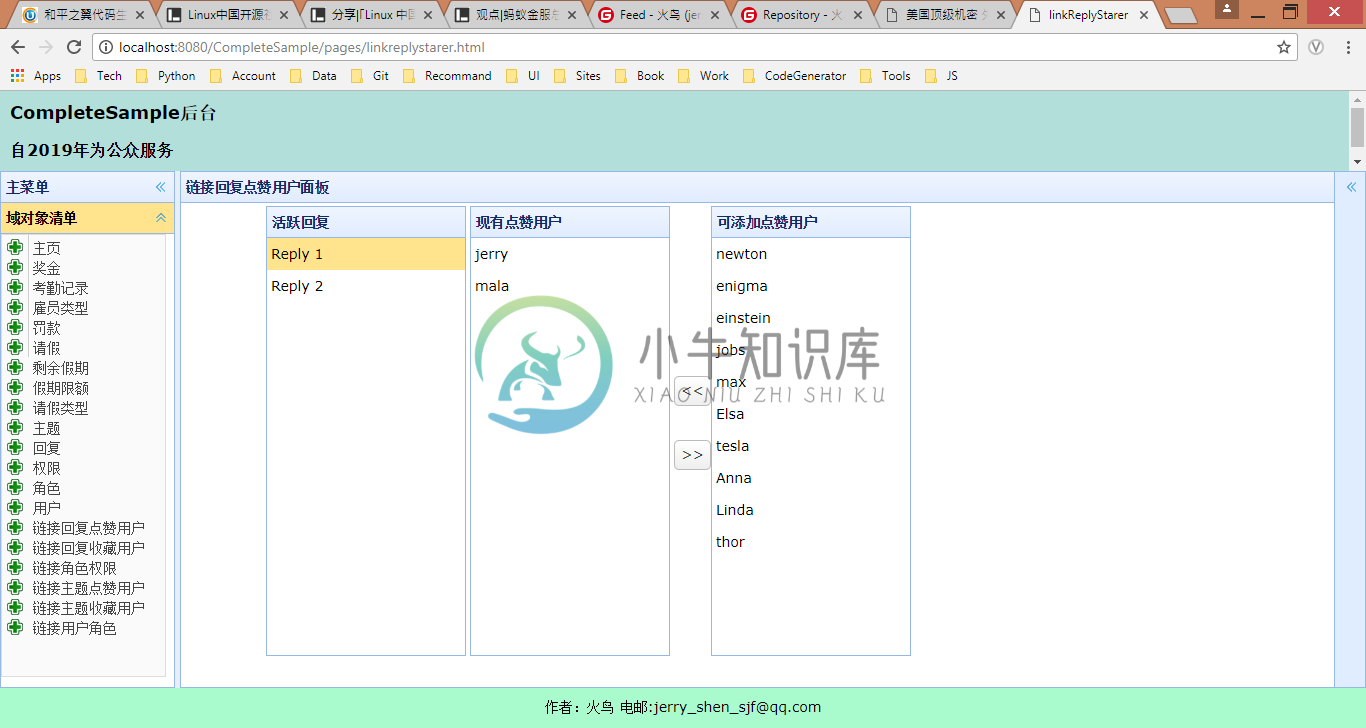Click the plus icon beside 链接回复收藏用户

click(15, 547)
